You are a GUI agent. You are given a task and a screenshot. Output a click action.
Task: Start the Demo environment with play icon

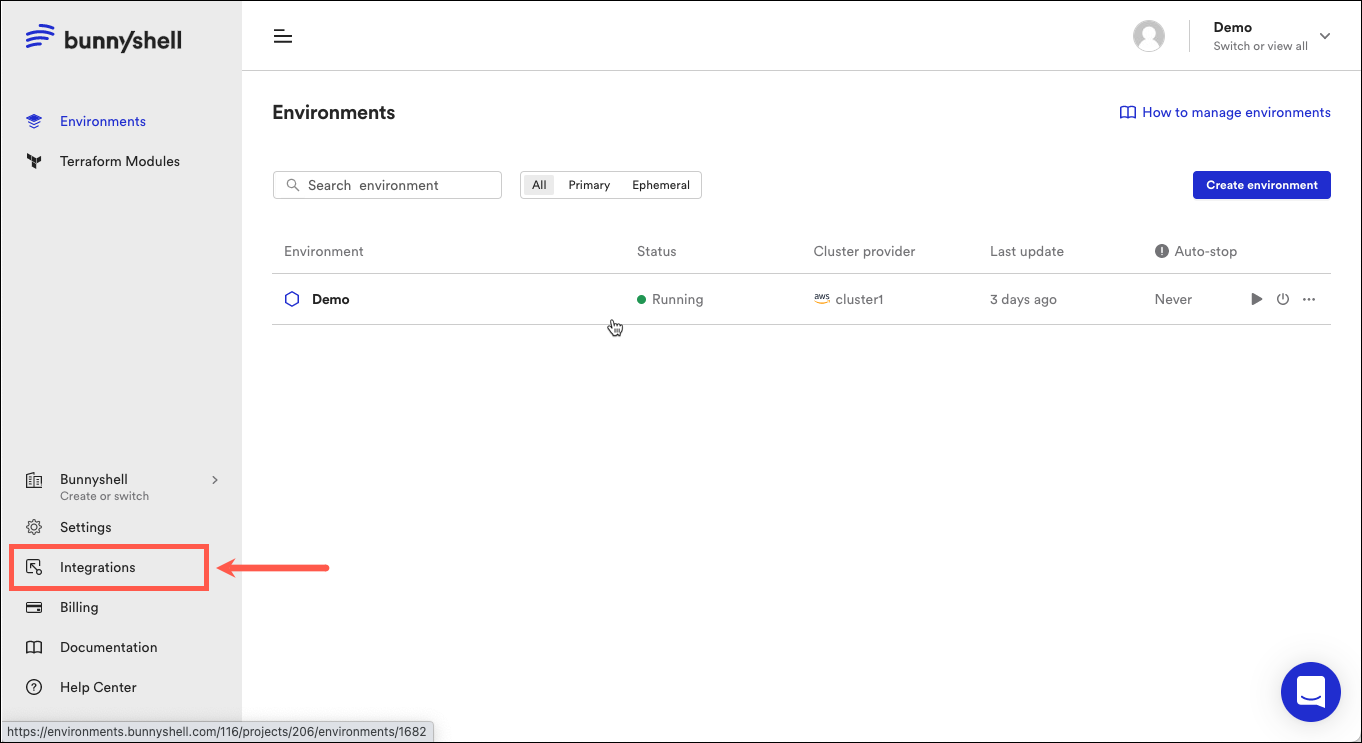coord(1257,299)
